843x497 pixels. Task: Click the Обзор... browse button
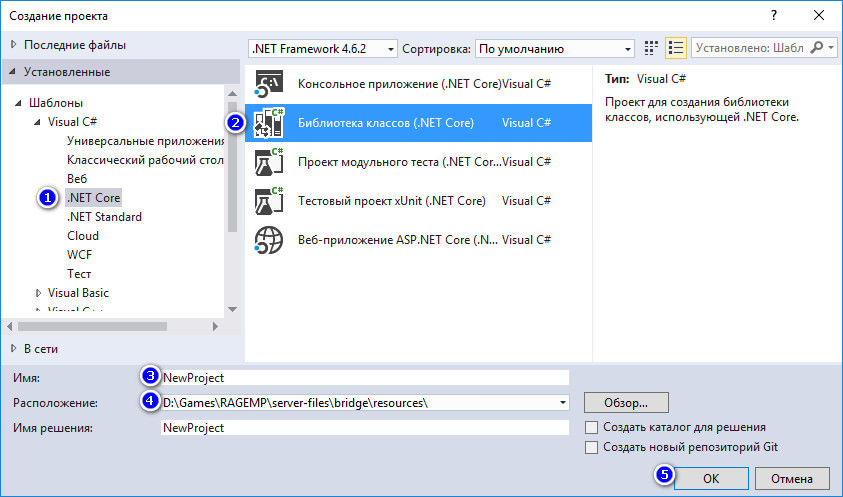click(x=626, y=402)
